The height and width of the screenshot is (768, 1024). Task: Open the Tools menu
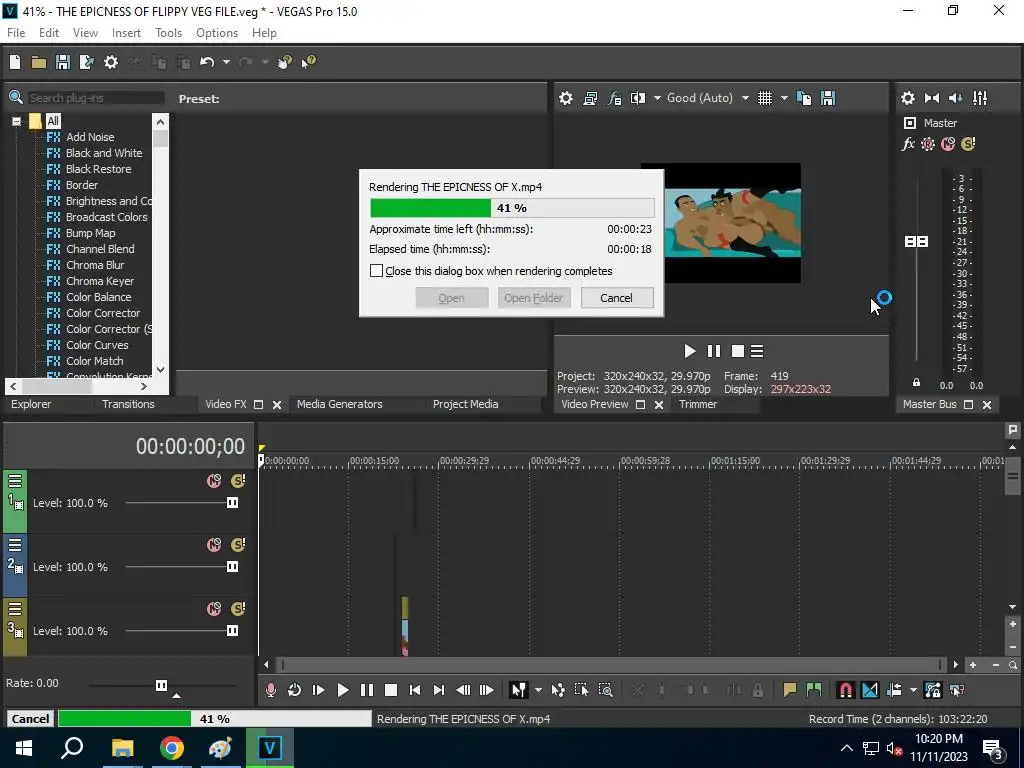168,33
